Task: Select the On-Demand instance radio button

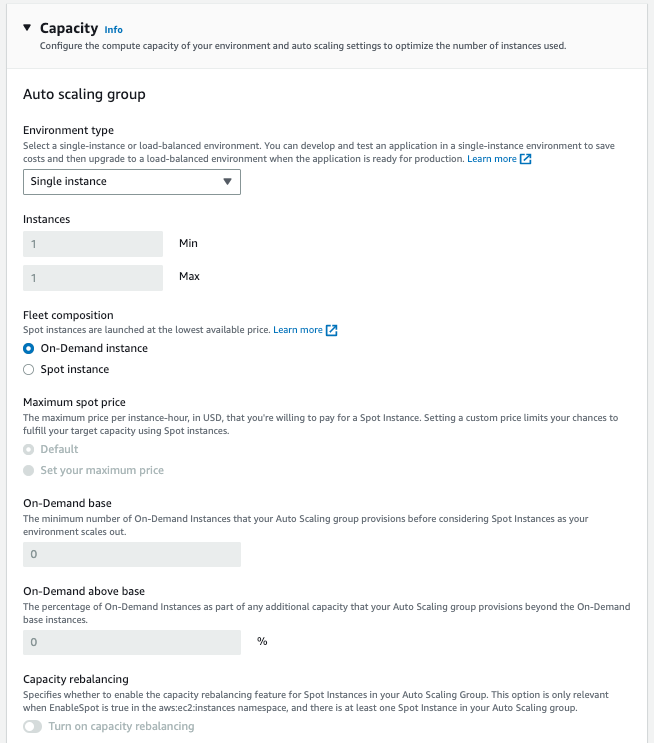Action: (29, 348)
